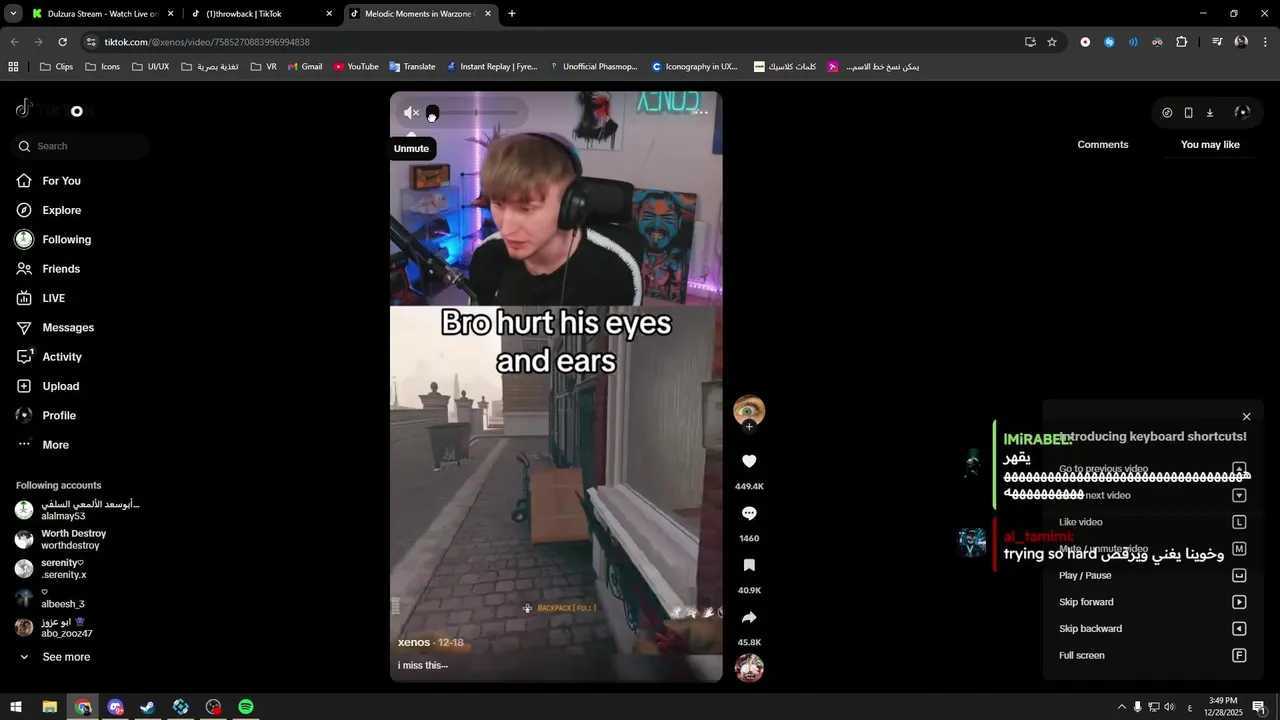1280x720 pixels.
Task: Open the spinning sound disc below share
Action: (x=749, y=667)
